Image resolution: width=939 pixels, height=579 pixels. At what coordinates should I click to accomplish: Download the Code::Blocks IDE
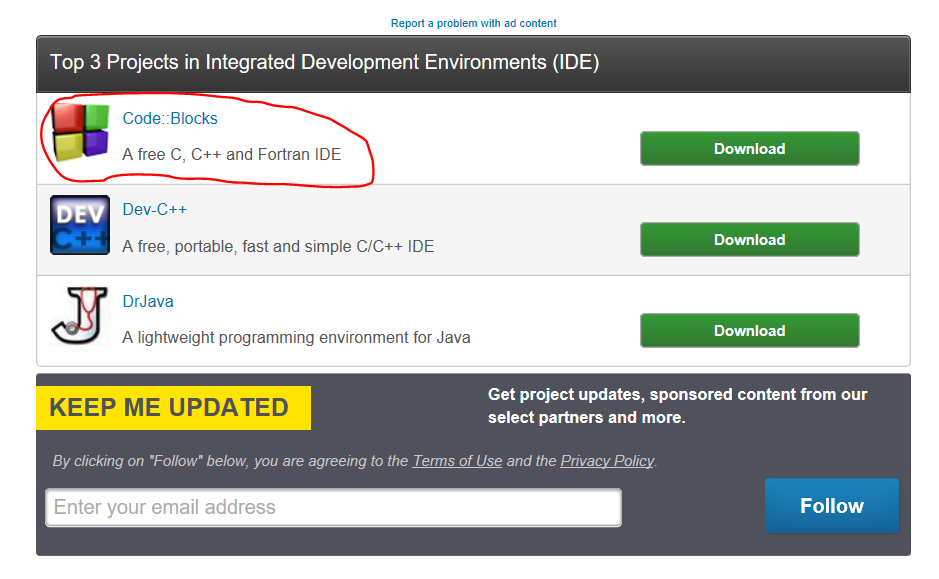coord(750,148)
